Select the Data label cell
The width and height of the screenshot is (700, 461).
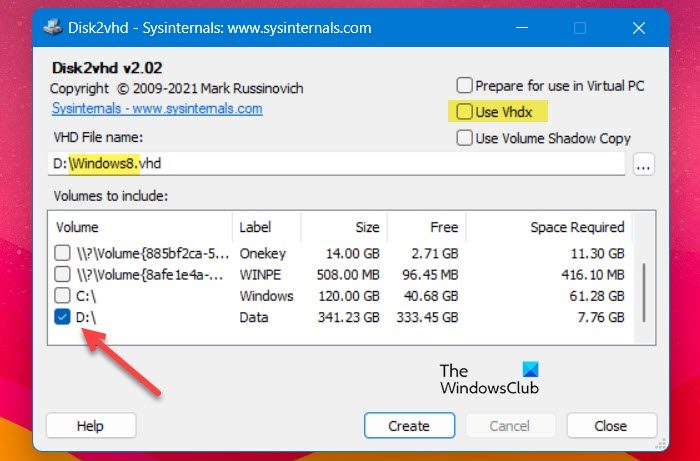254,317
